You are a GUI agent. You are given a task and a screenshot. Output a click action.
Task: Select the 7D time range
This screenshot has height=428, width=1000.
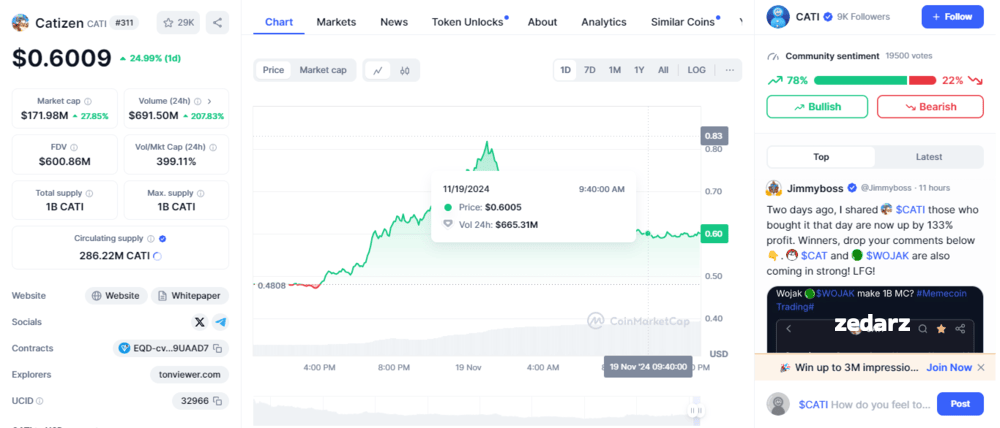tap(590, 70)
